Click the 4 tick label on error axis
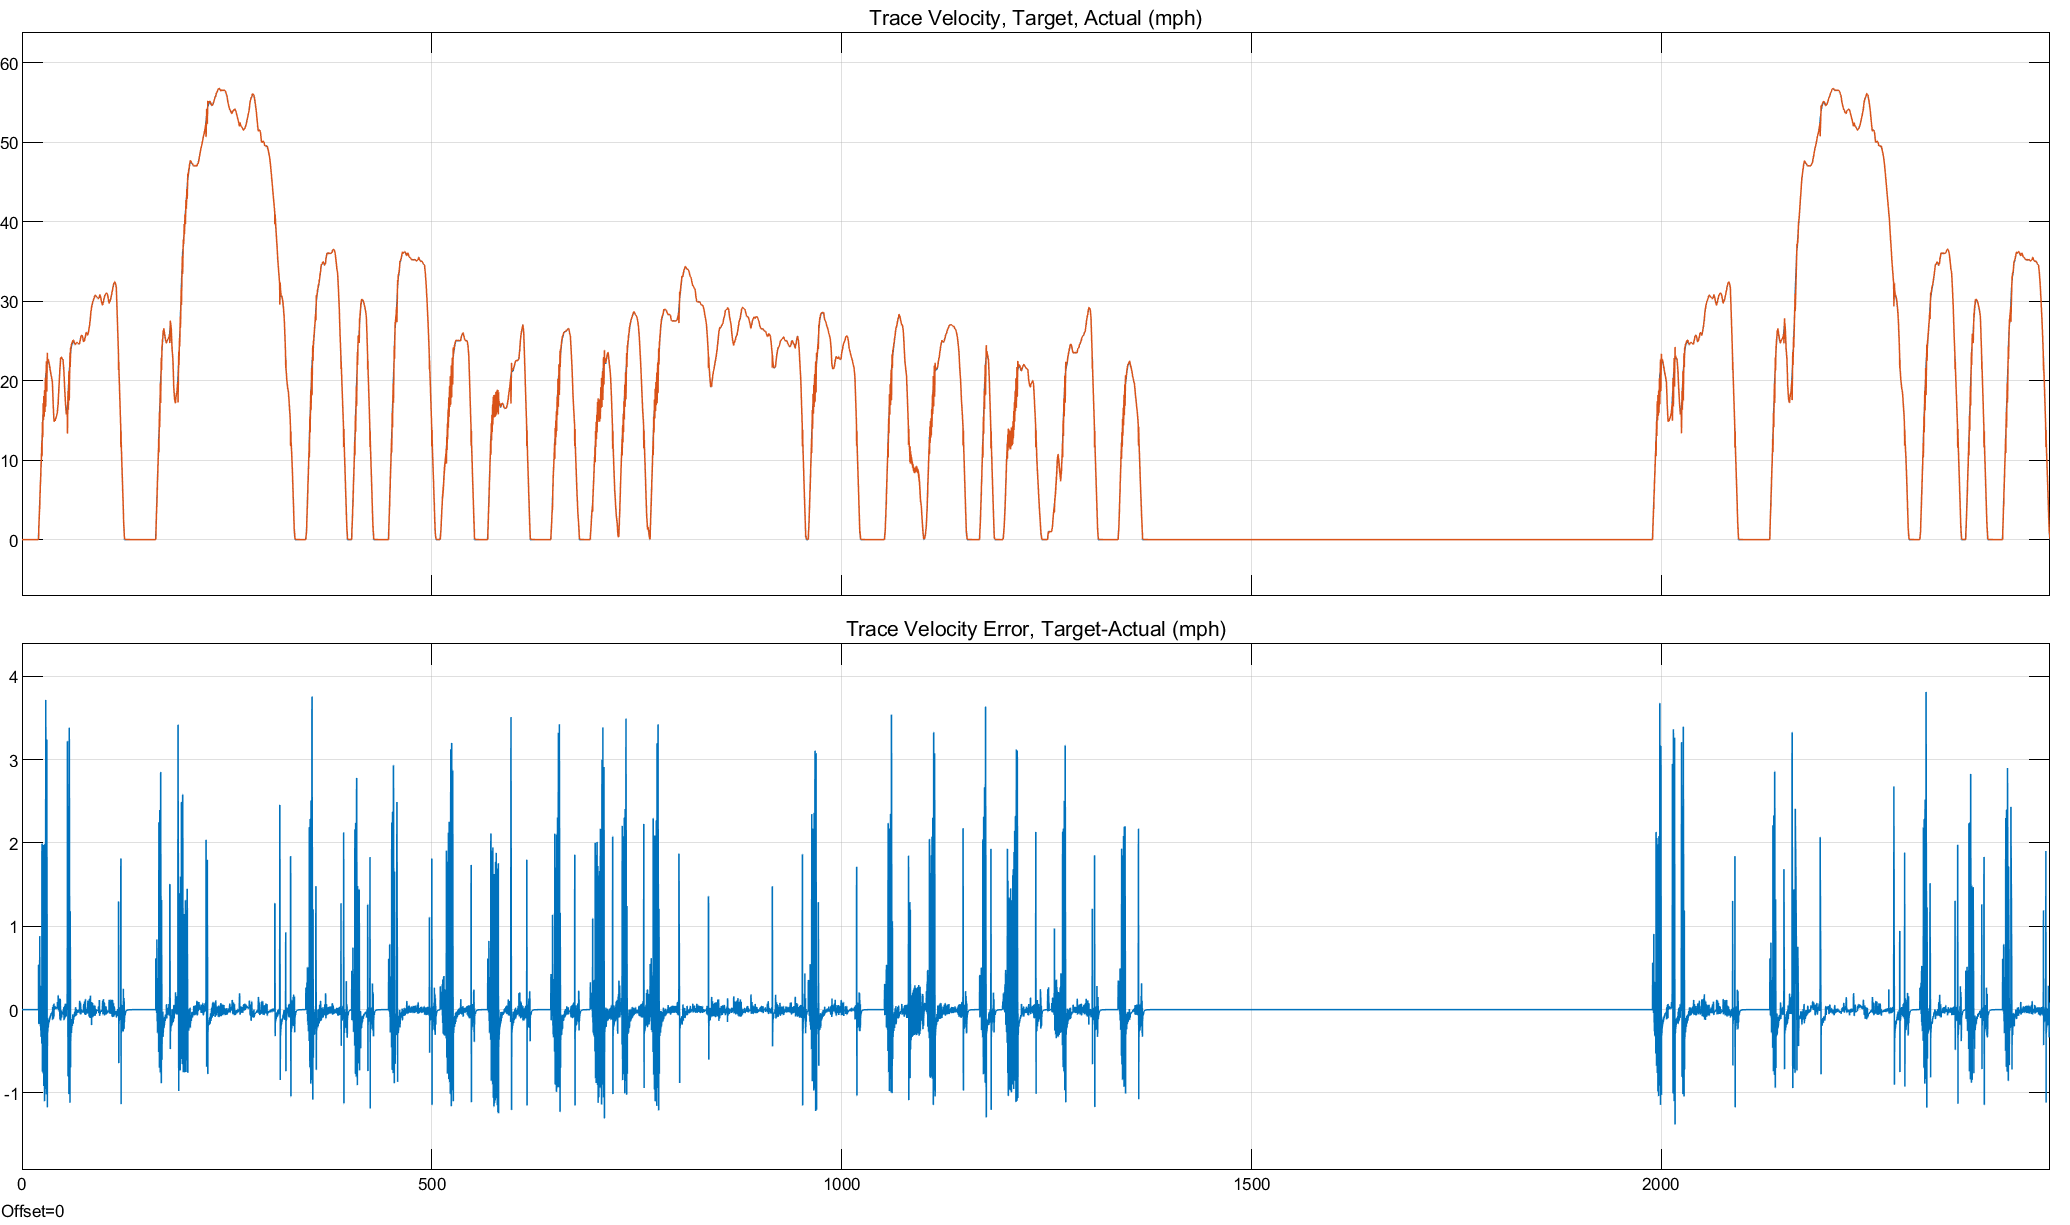 point(13,677)
